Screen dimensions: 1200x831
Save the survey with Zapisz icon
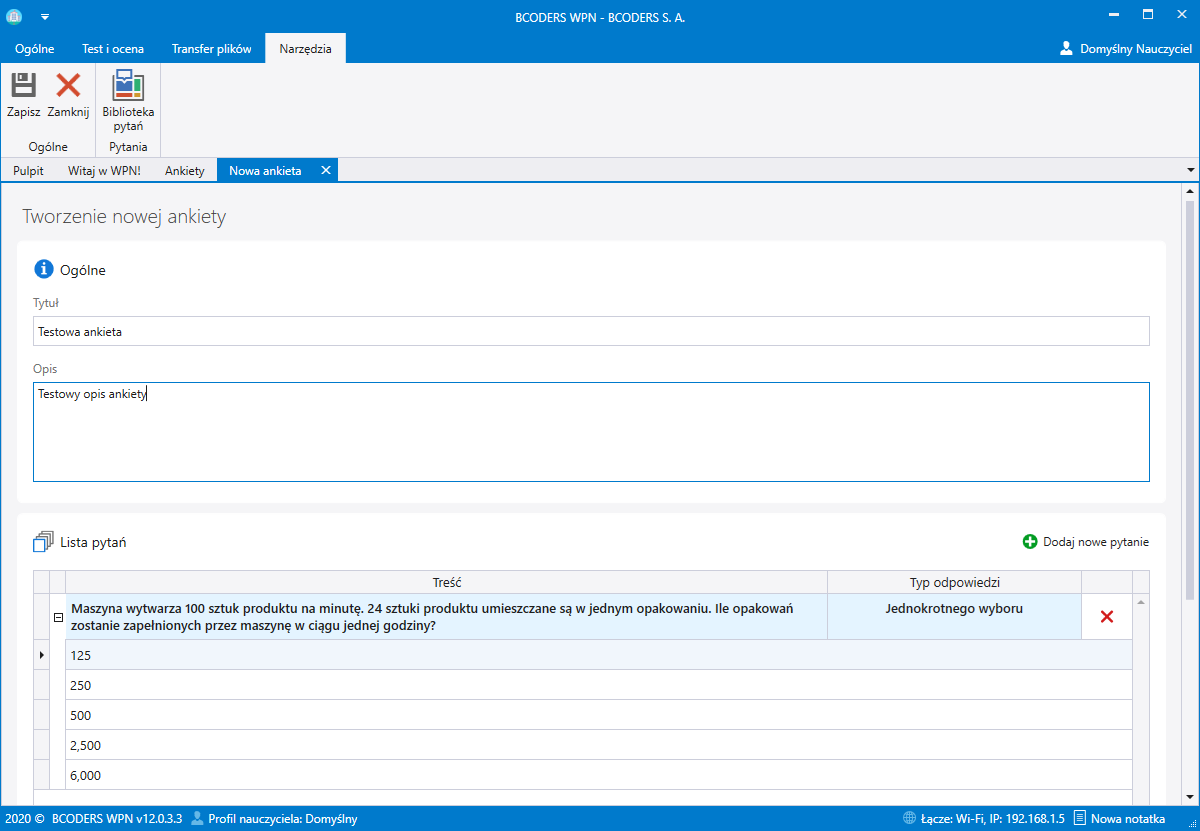[x=24, y=85]
